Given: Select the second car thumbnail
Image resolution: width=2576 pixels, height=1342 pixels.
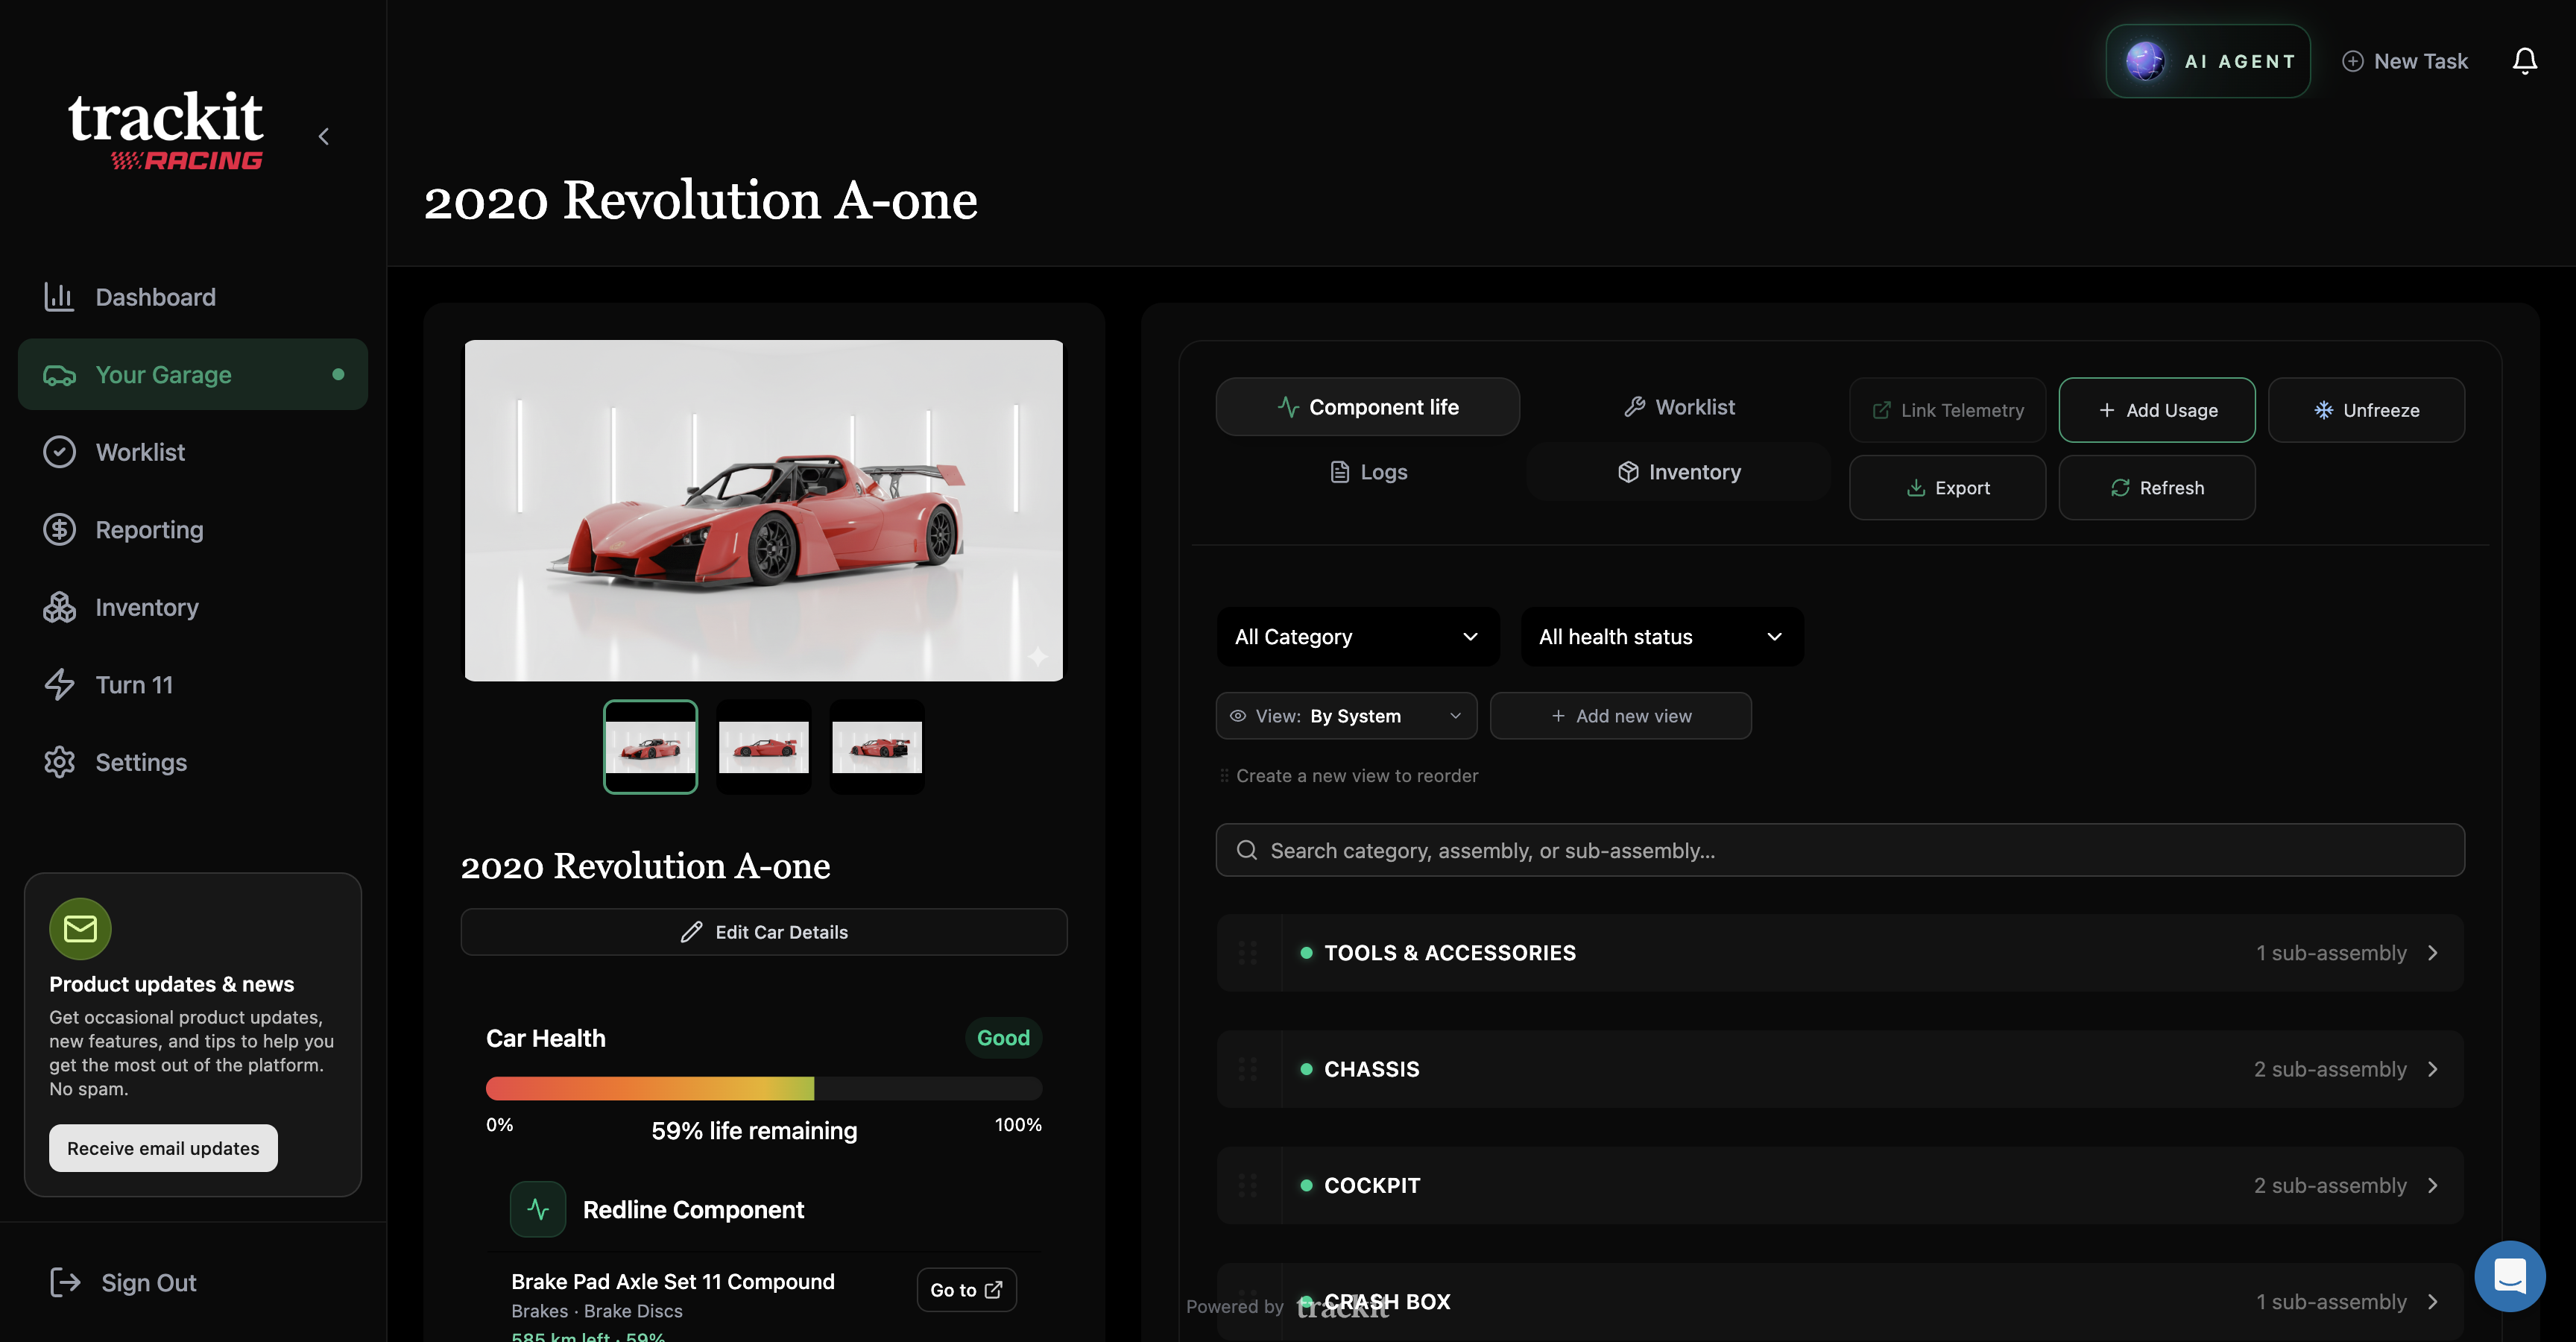Looking at the screenshot, I should click(x=763, y=747).
